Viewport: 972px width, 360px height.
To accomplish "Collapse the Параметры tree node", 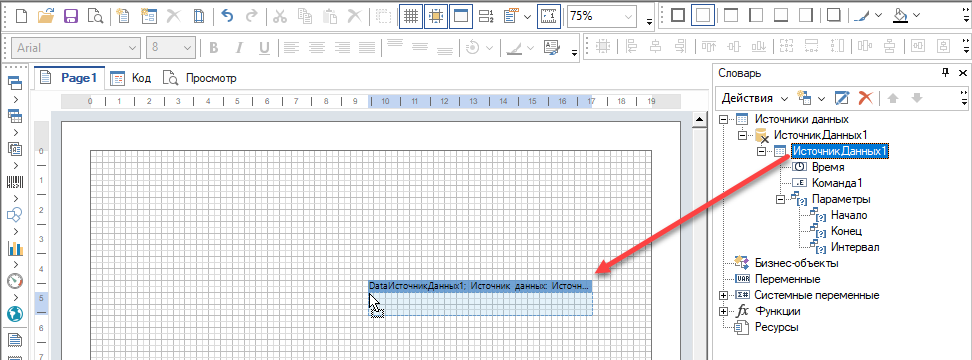I will click(x=780, y=200).
